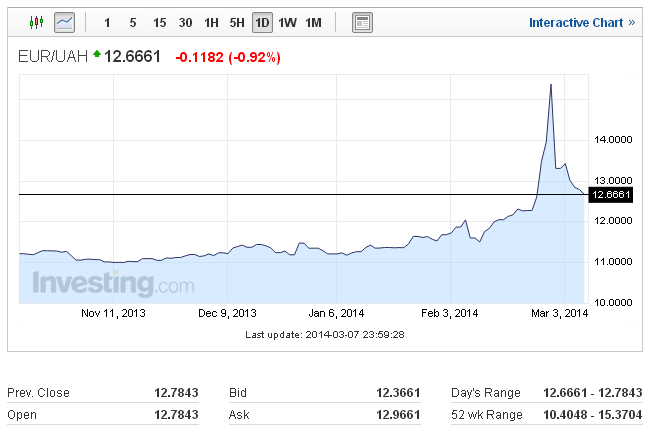Set timeframe to 5 minutes
Screen dimensions: 648x439
pos(133,22)
